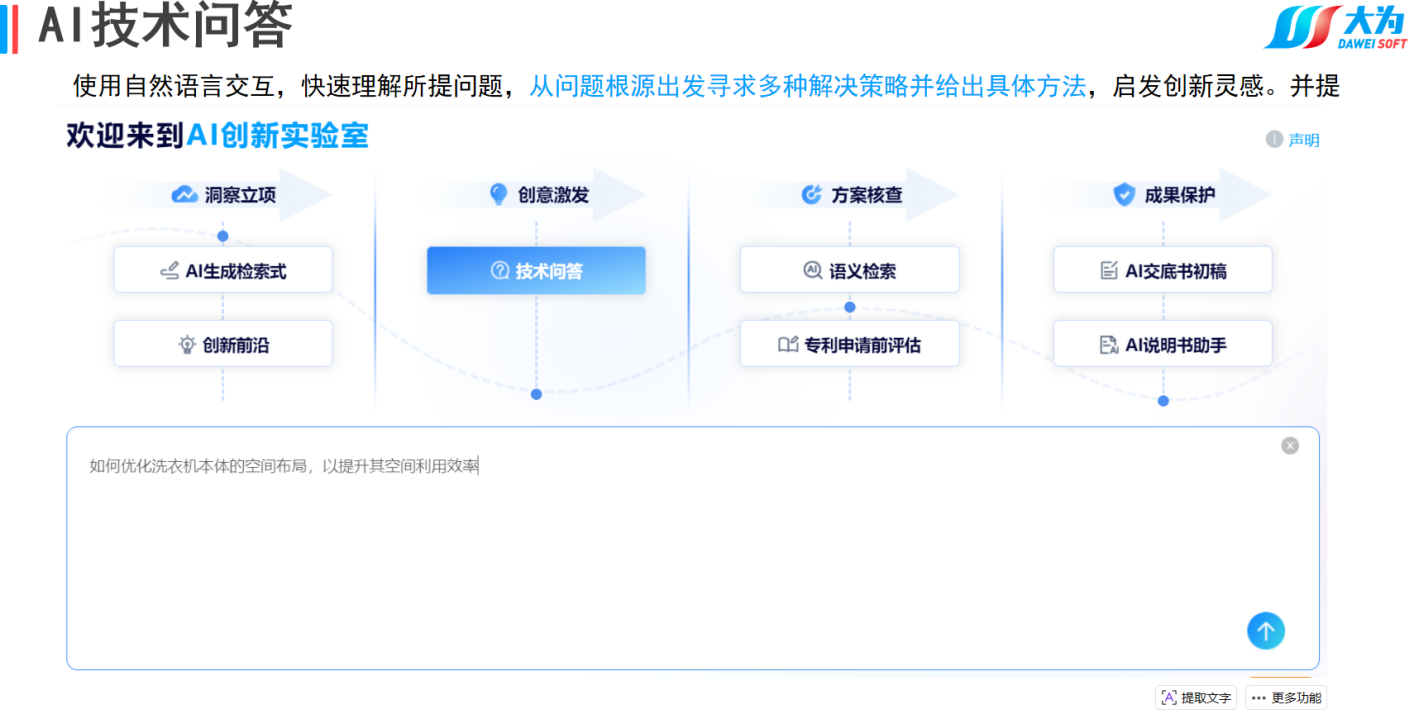1414x719 pixels.
Task: Click the 声明 info icon
Action: click(x=1274, y=140)
